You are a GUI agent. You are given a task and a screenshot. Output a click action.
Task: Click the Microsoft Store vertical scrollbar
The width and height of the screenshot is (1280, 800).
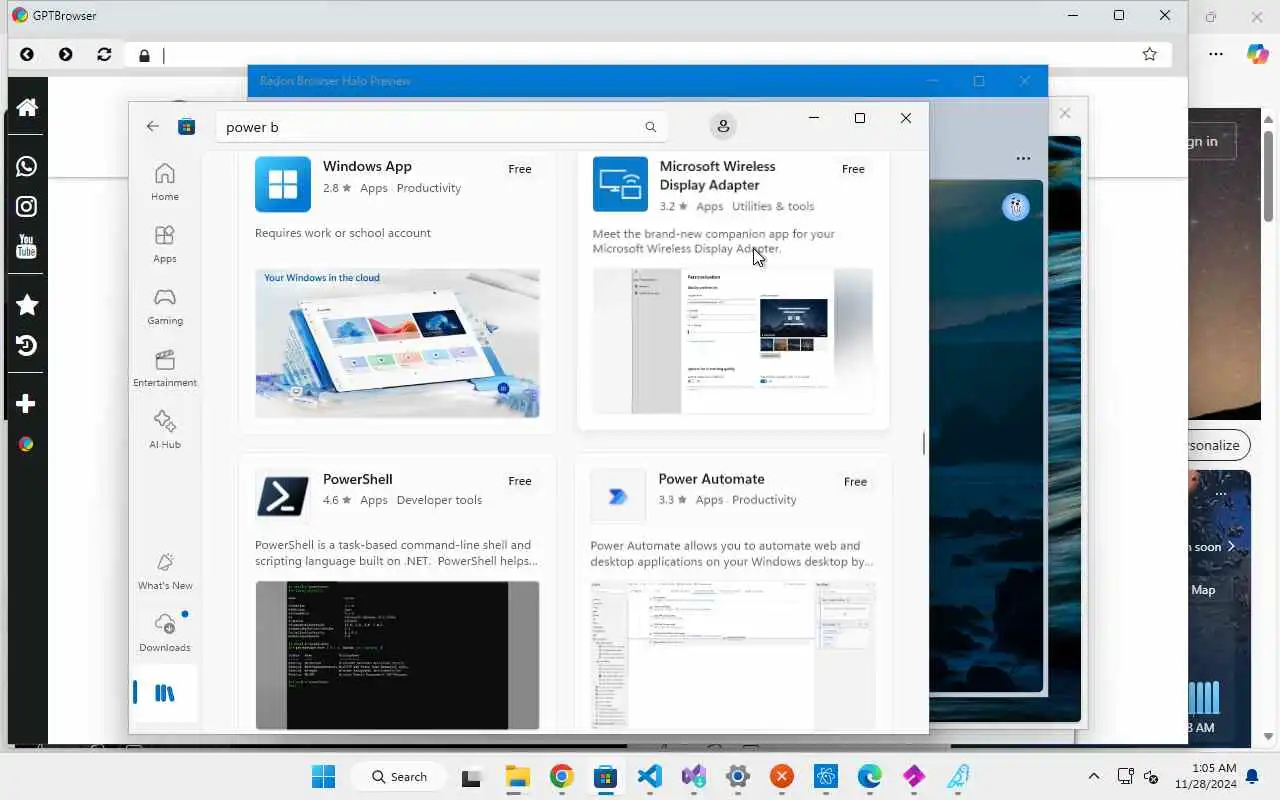click(923, 442)
